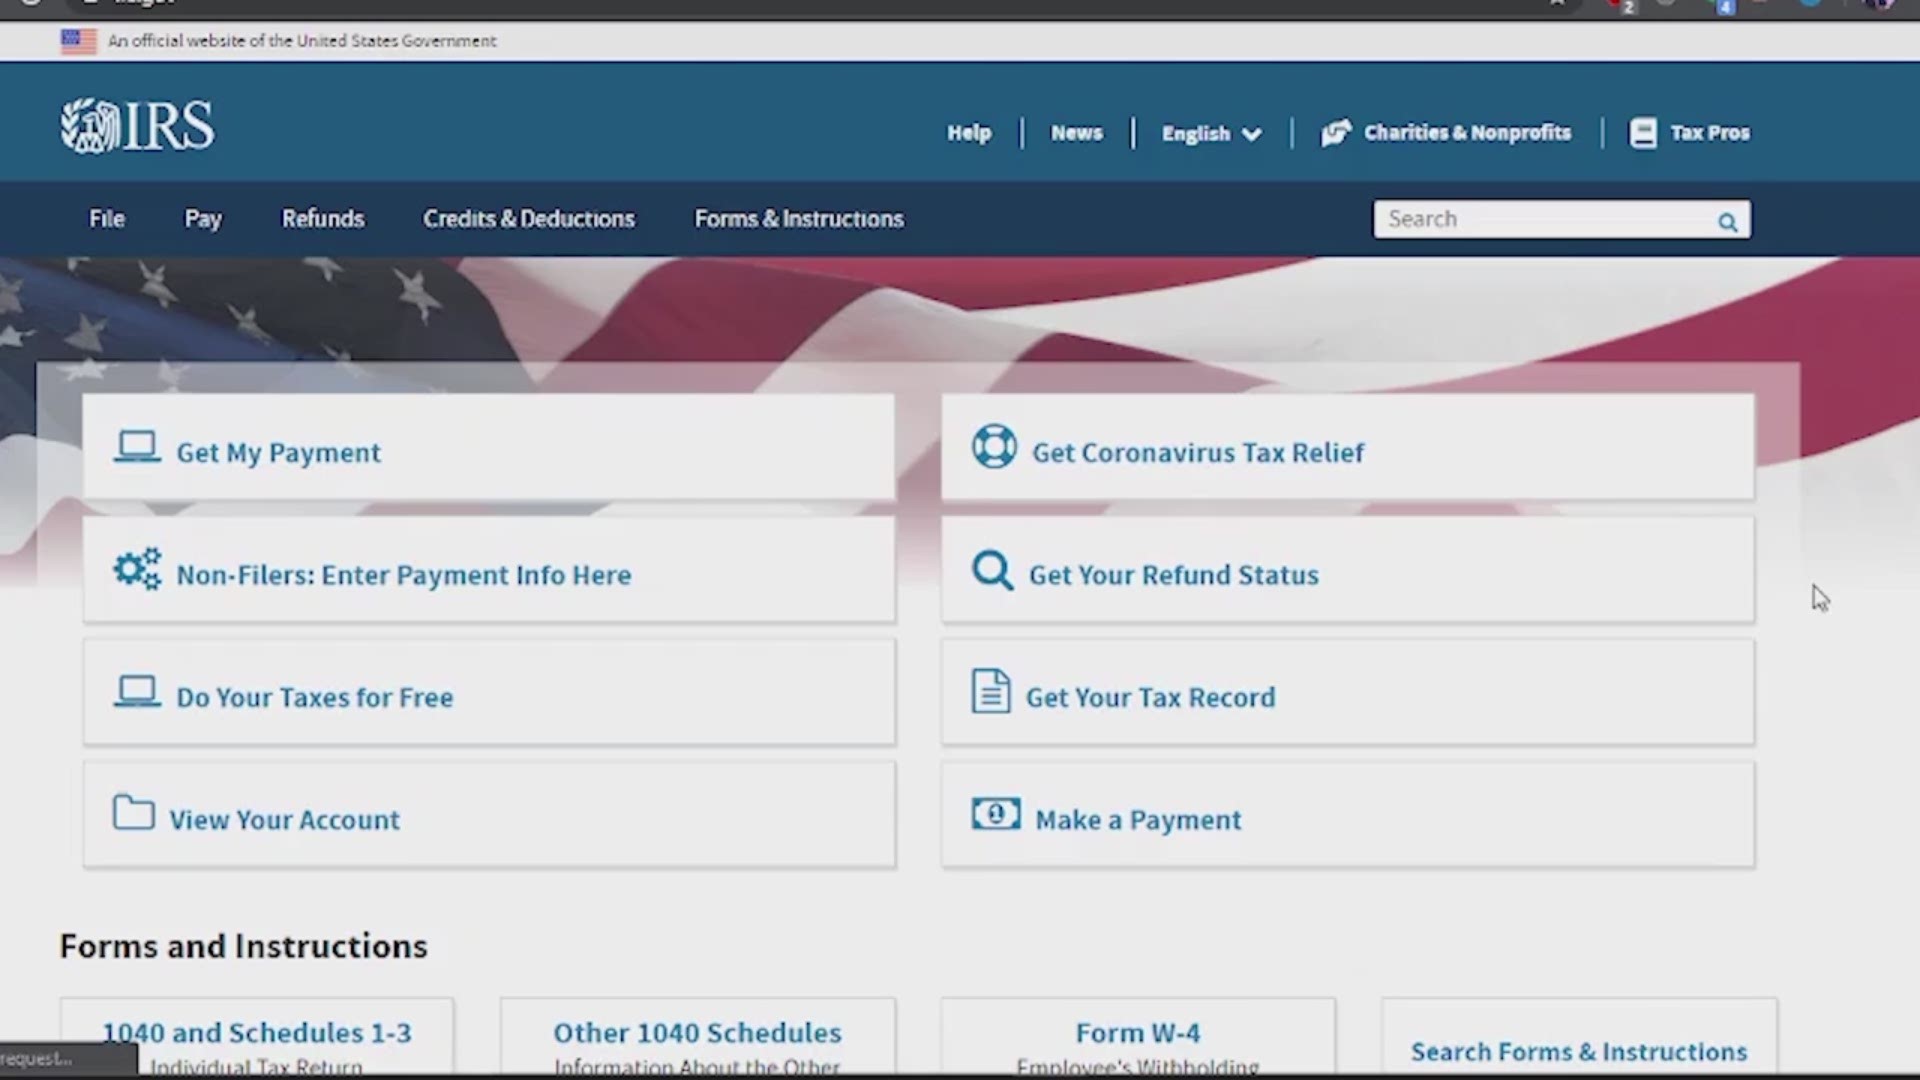Open Credits & Deductions menu
The image size is (1920, 1080).
(x=528, y=219)
